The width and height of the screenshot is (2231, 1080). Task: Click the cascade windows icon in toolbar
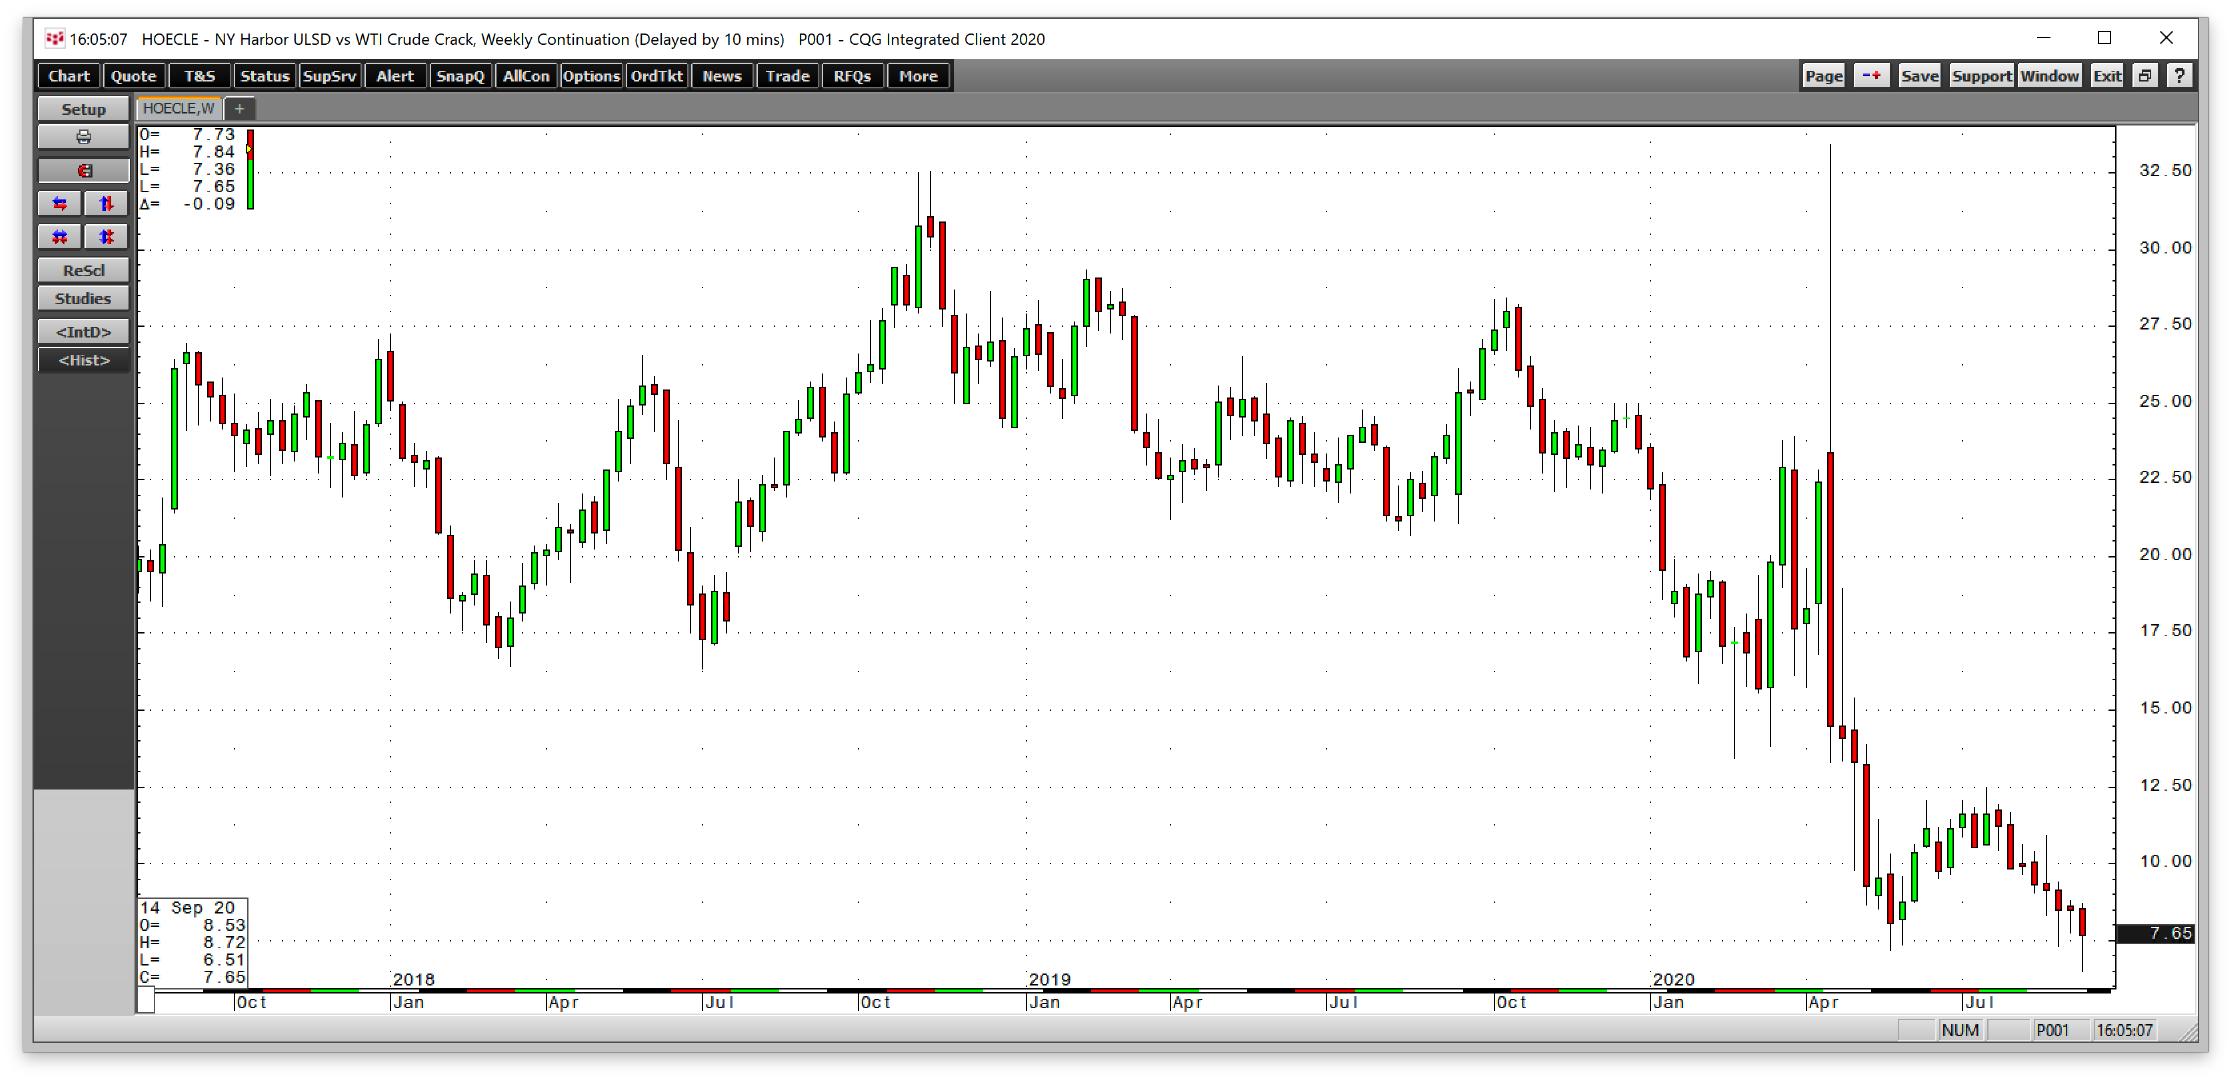2144,76
